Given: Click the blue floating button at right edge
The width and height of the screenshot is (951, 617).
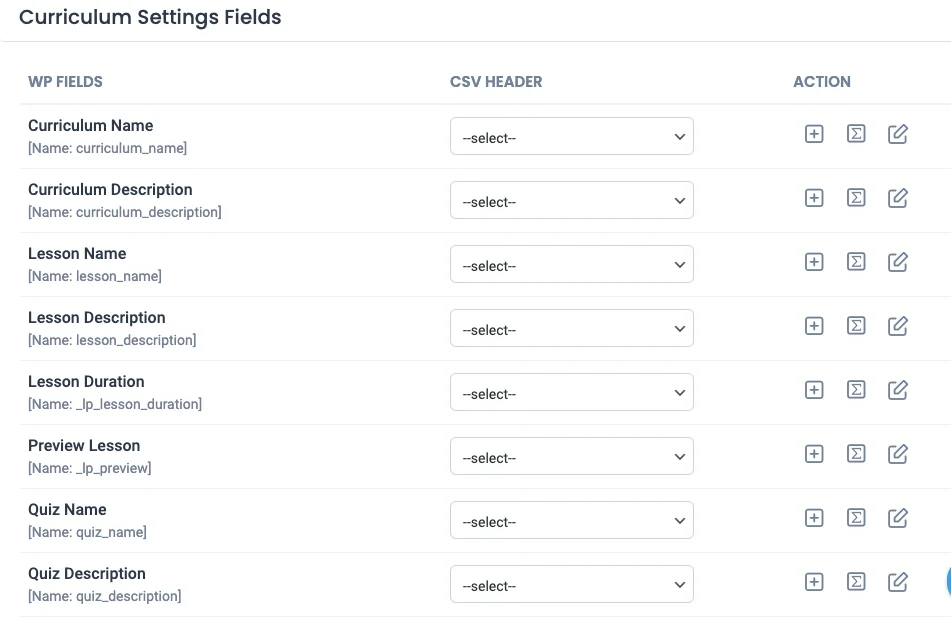Looking at the screenshot, I should (947, 580).
